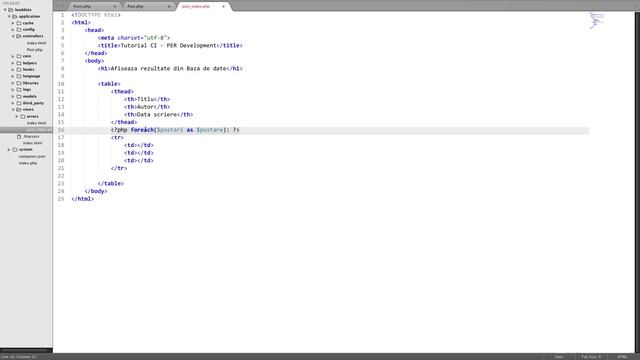Switch to the Posts.php tab

93,7
